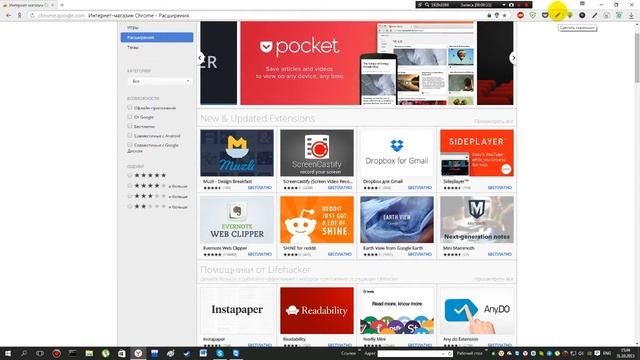Image resolution: width=640 pixels, height=360 pixels.
Task: Toggle Совместимые с Google Диском checkbox
Action: [130, 144]
